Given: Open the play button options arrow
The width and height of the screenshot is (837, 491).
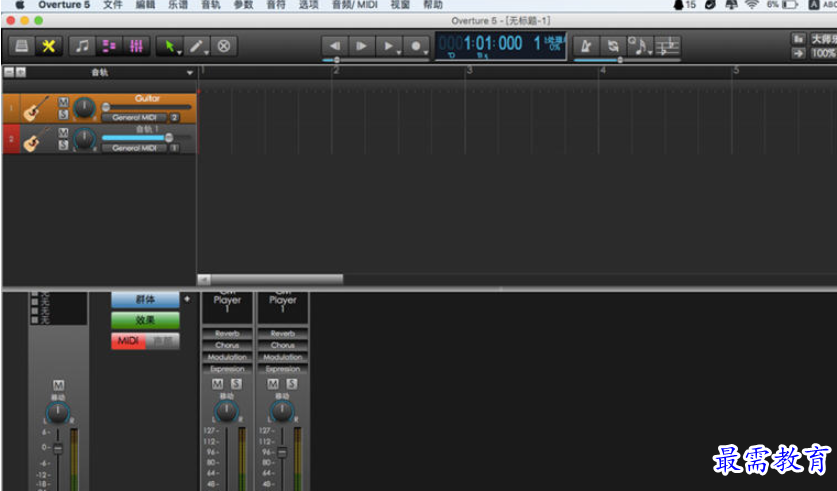Looking at the screenshot, I should point(399,52).
